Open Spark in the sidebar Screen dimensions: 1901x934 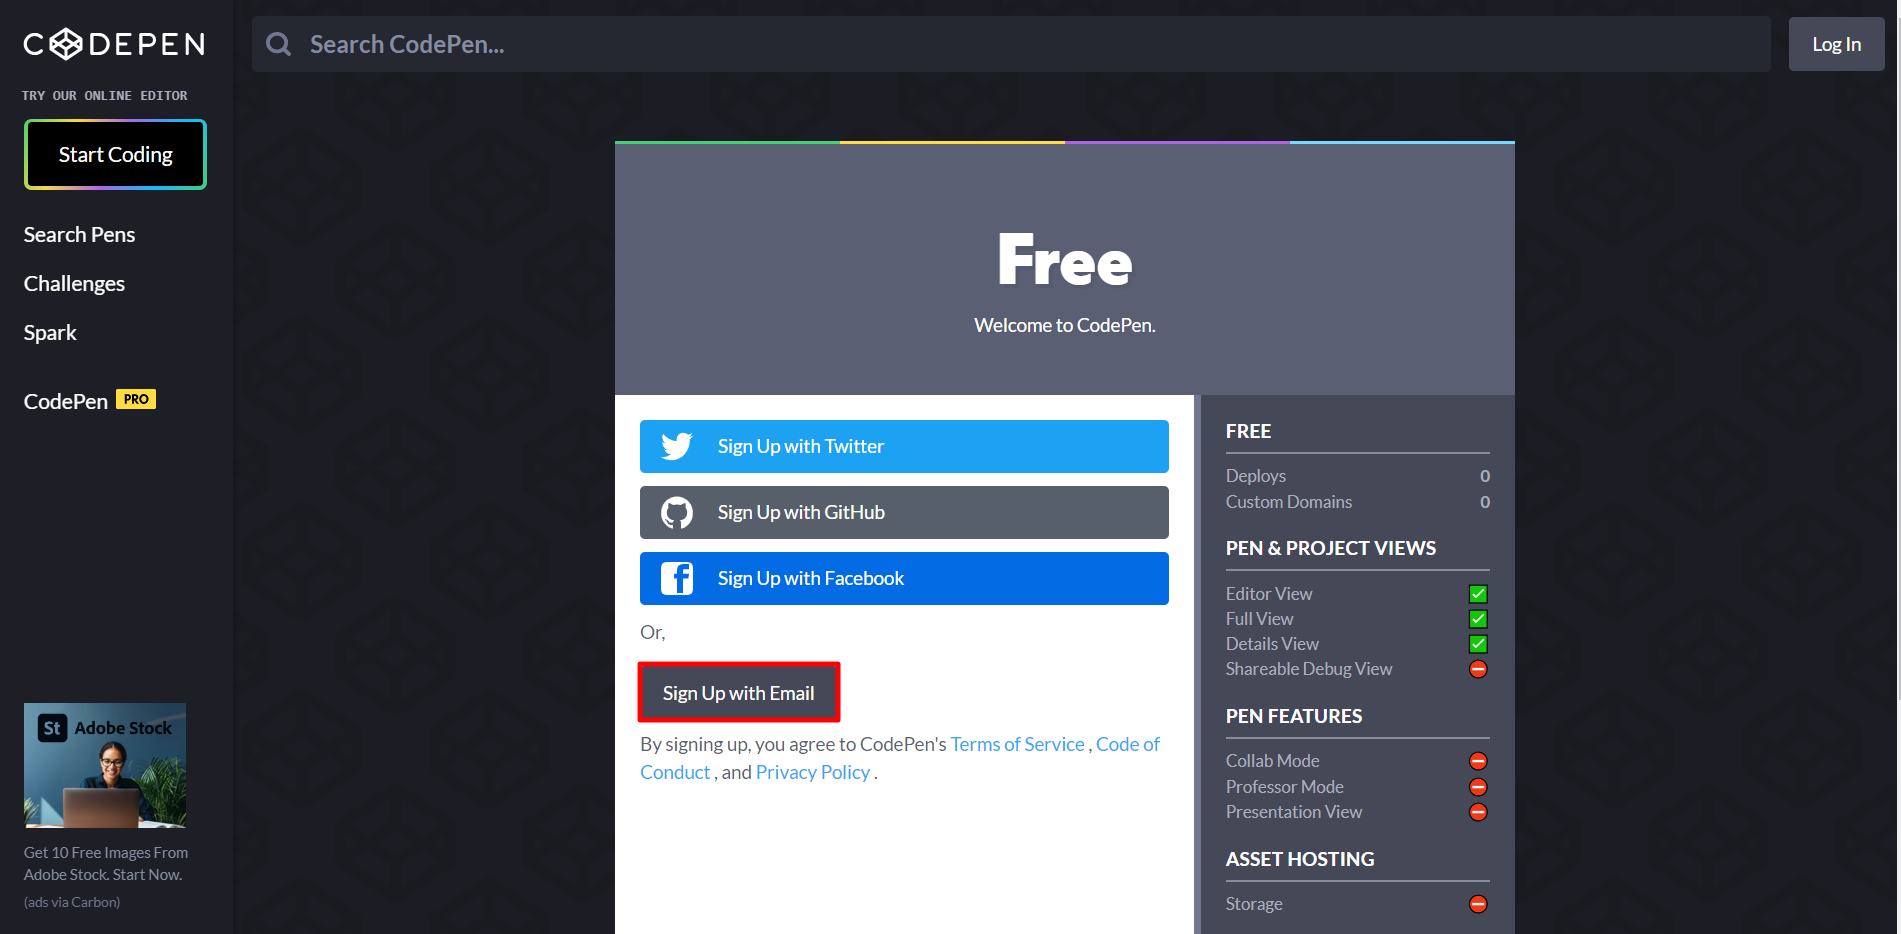tap(50, 332)
